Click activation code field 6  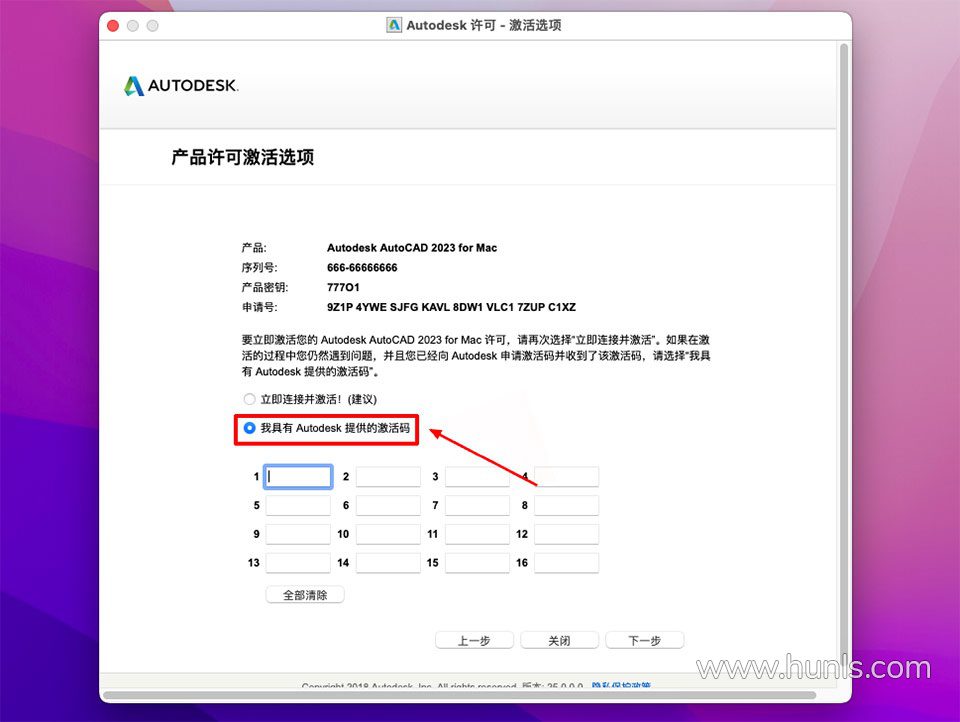point(388,505)
